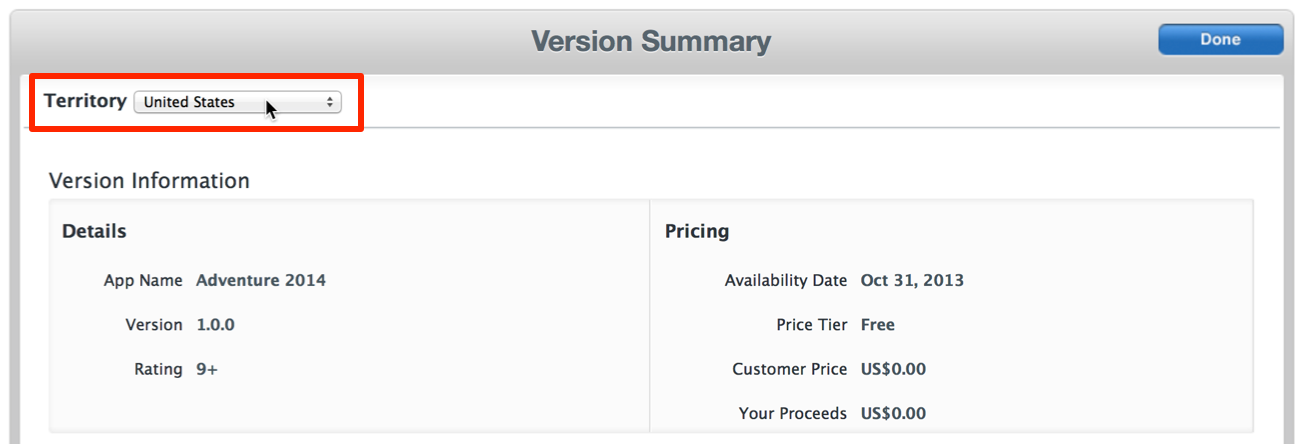Viewport: 1306px width, 444px height.
Task: Select the Oct 31, 2013 availability date
Action: click(x=912, y=281)
